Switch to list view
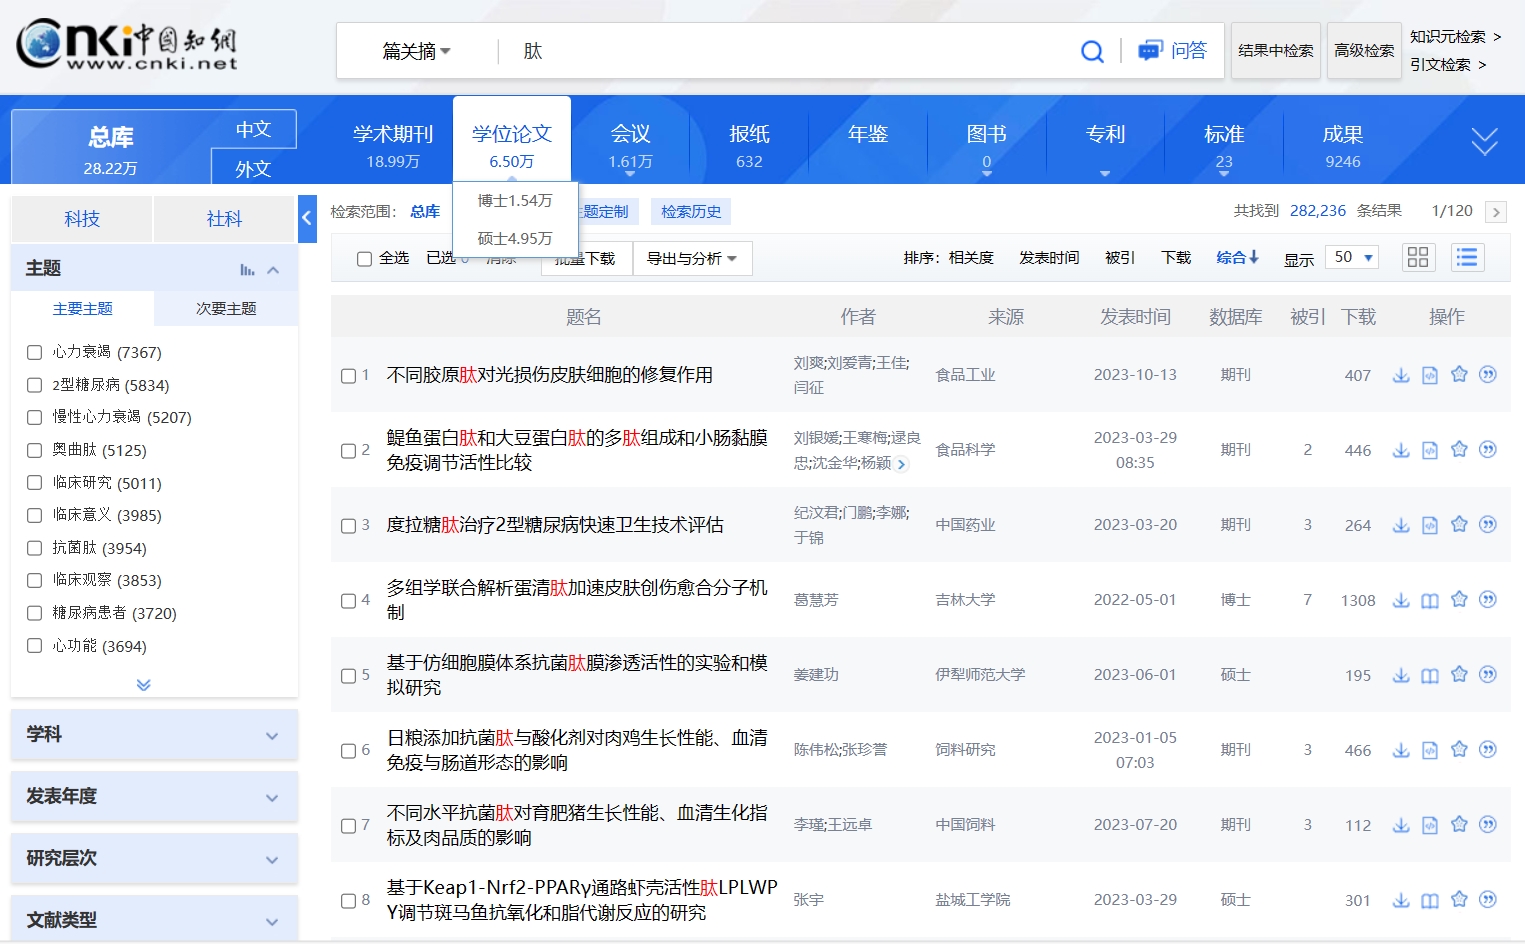1525x944 pixels. 1466,257
